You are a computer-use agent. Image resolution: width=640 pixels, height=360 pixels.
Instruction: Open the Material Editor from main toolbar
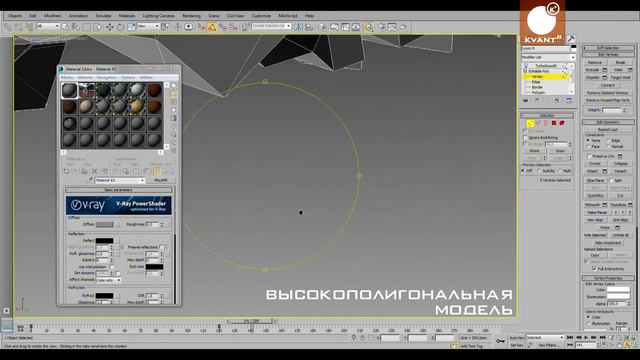(x=369, y=27)
